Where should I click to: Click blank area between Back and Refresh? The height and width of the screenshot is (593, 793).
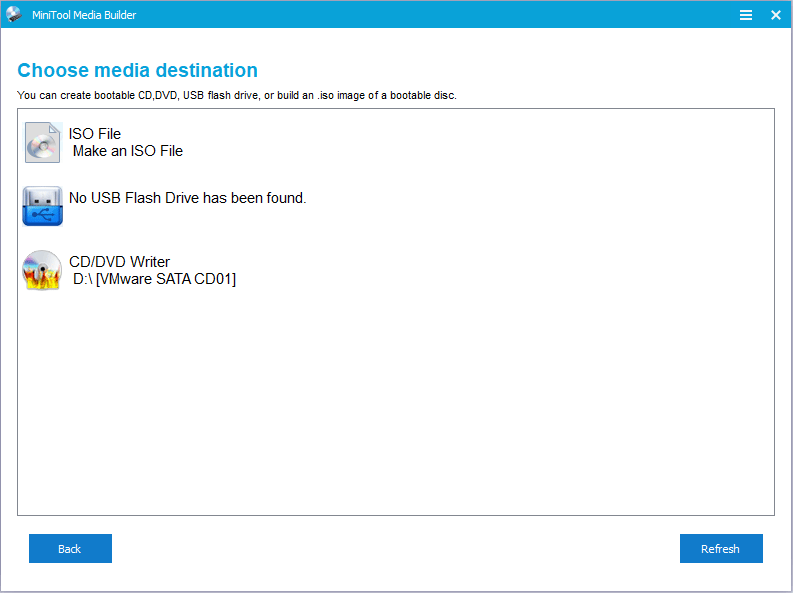395,549
